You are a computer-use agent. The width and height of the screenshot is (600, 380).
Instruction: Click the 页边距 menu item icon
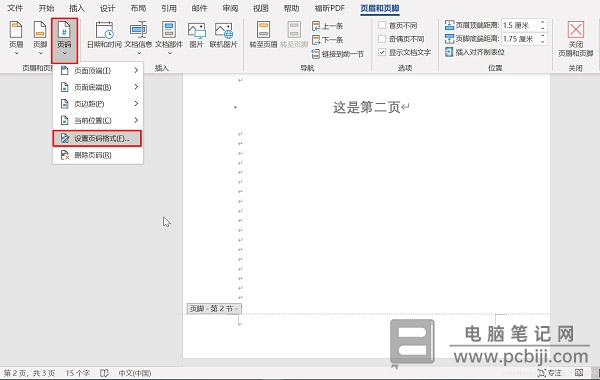click(65, 104)
